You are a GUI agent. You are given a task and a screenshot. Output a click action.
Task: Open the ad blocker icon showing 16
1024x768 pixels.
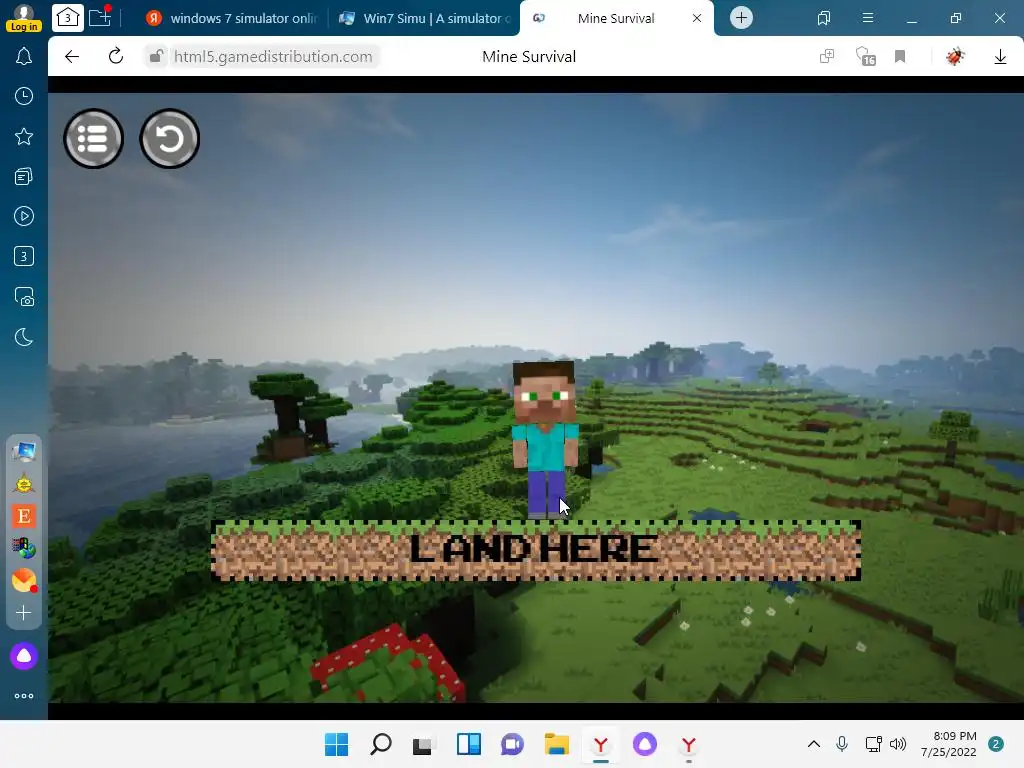point(865,57)
